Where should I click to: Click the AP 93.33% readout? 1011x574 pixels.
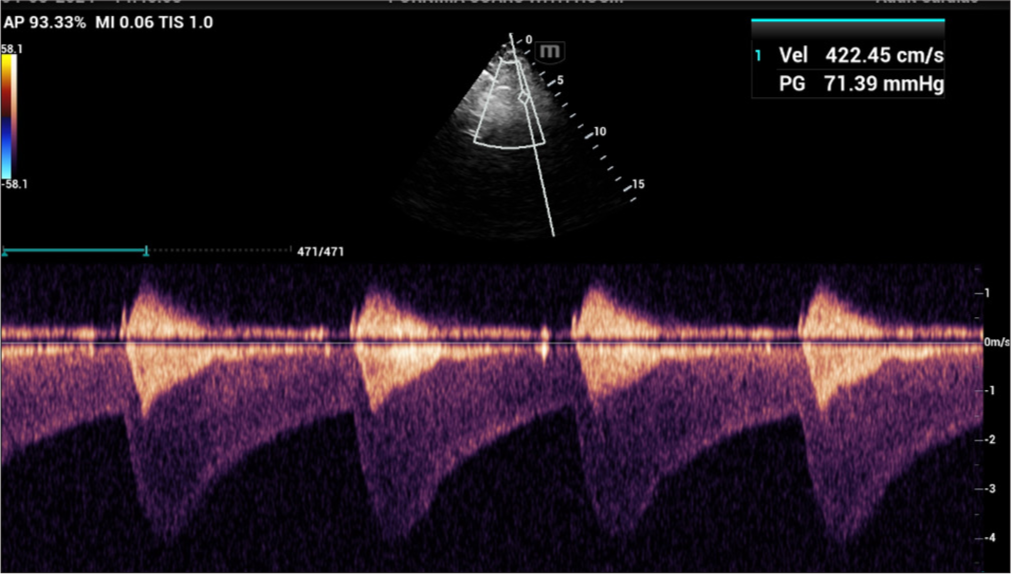click(x=46, y=23)
